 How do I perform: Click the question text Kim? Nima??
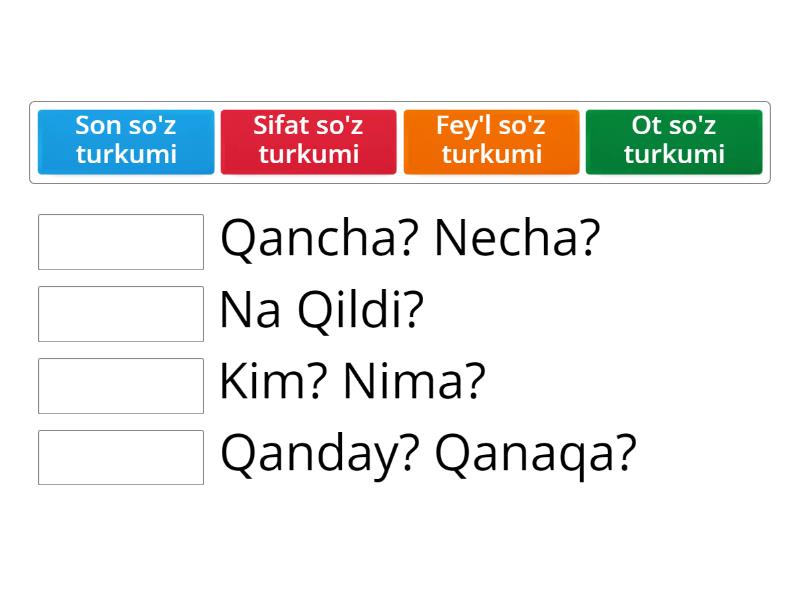tap(350, 382)
